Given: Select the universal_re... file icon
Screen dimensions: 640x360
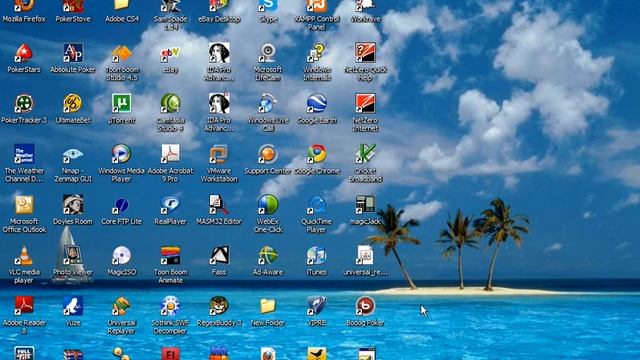Looking at the screenshot, I should click(x=365, y=256).
